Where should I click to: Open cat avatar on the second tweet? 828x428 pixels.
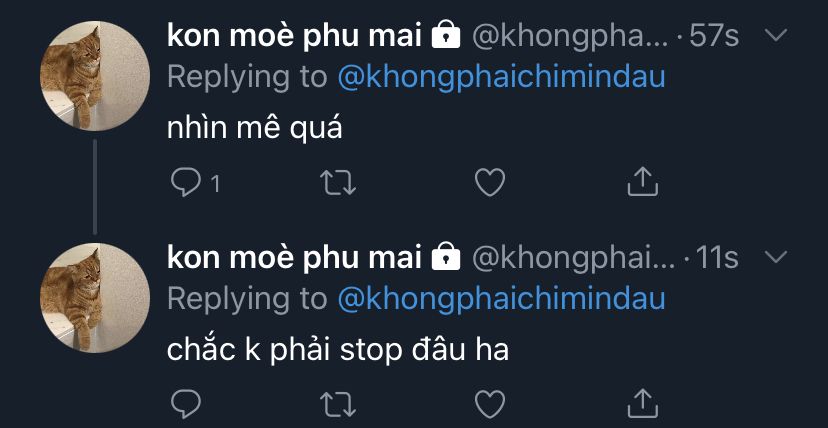point(95,298)
